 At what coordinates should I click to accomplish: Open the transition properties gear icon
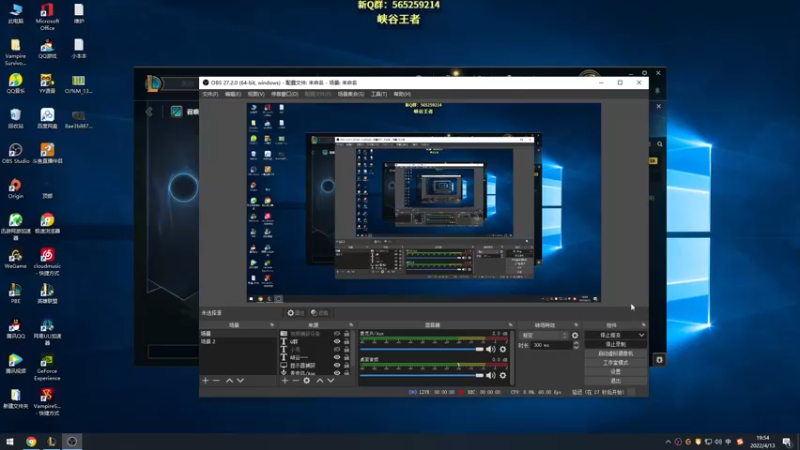pyautogui.click(x=575, y=336)
